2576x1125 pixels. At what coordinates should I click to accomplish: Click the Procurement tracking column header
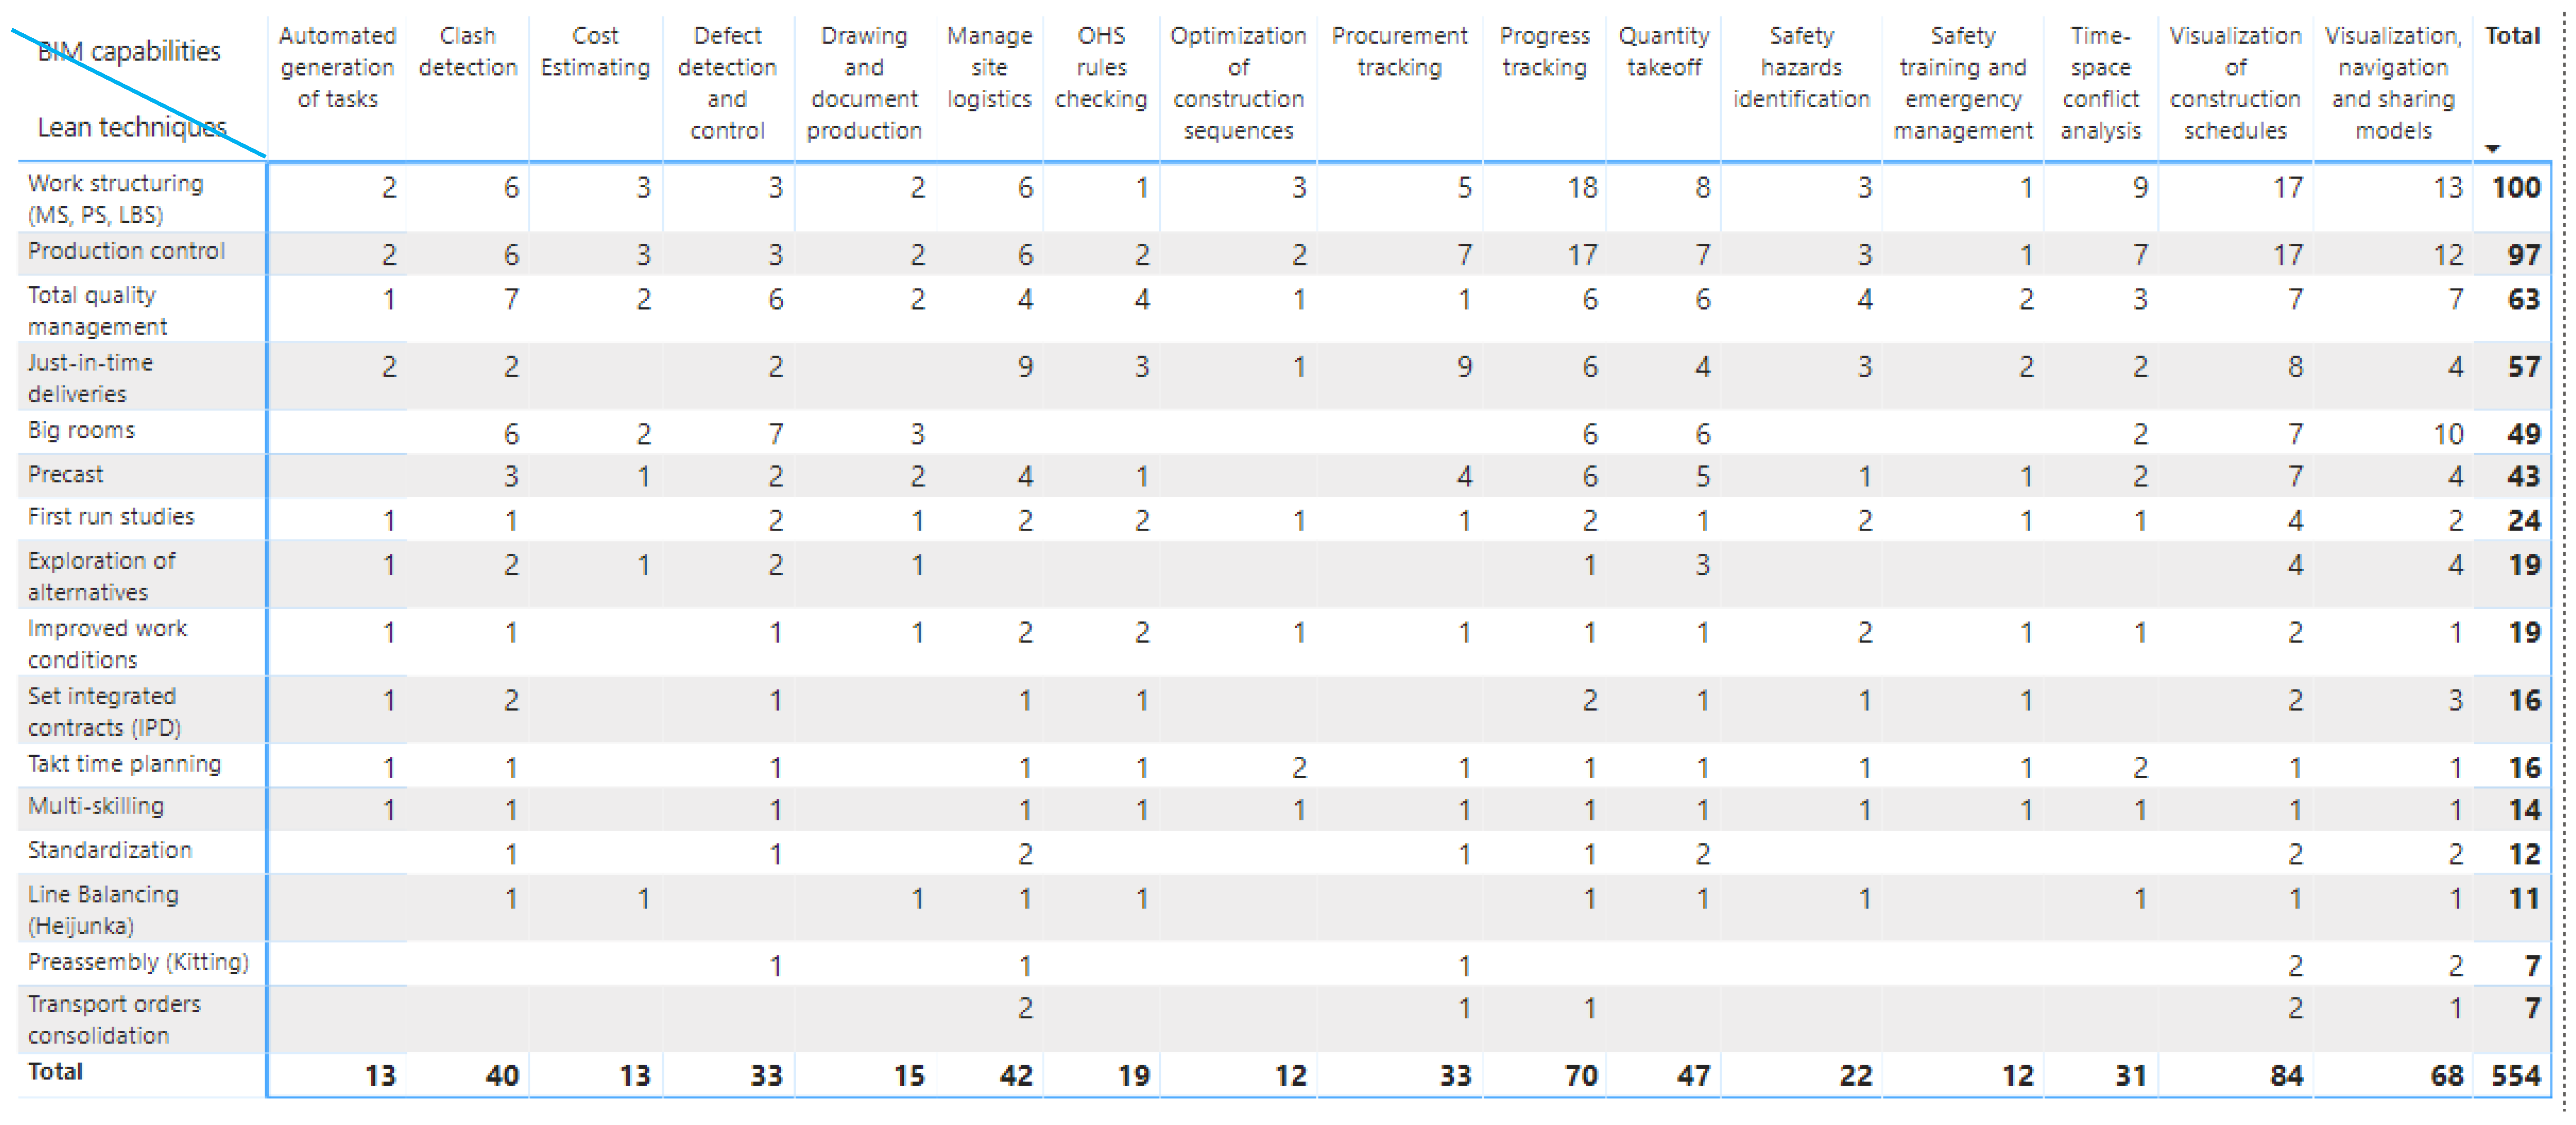pos(1399,52)
